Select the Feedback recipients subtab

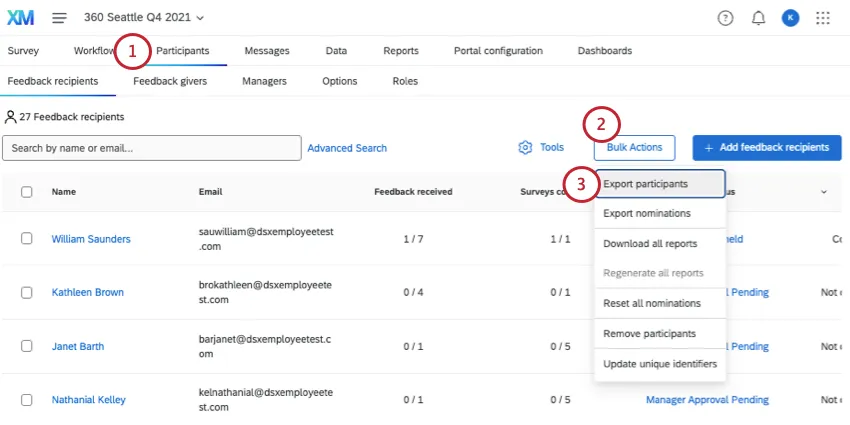point(53,81)
